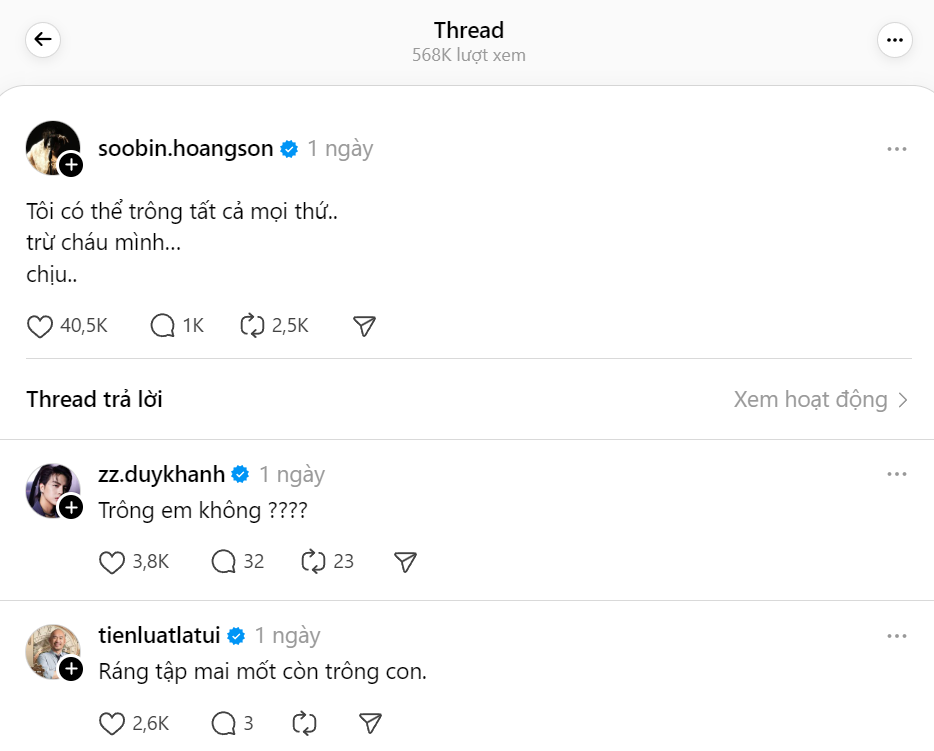This screenshot has width=934, height=751.
Task: Open comments on soobin.hoangson's post
Action: click(x=163, y=325)
